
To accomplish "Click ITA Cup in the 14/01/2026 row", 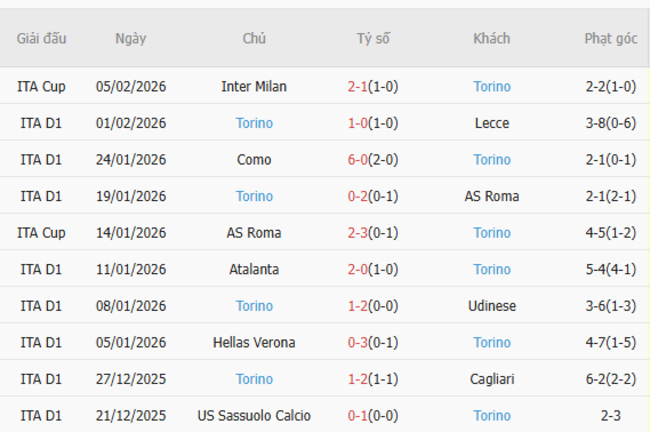I will (x=42, y=233).
